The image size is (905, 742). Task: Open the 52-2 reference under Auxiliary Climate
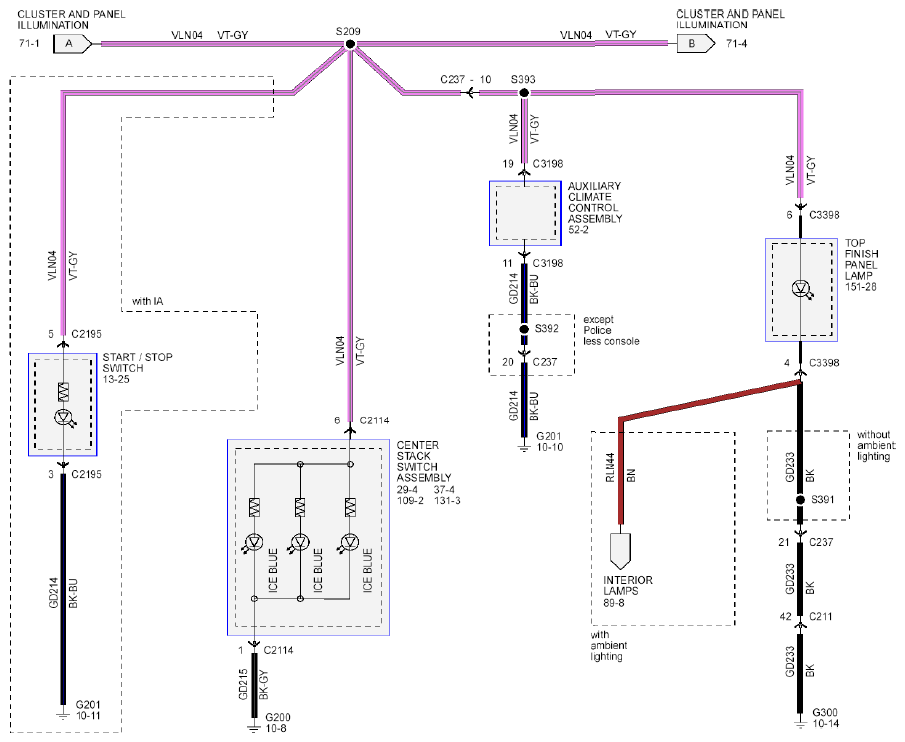pos(578,230)
